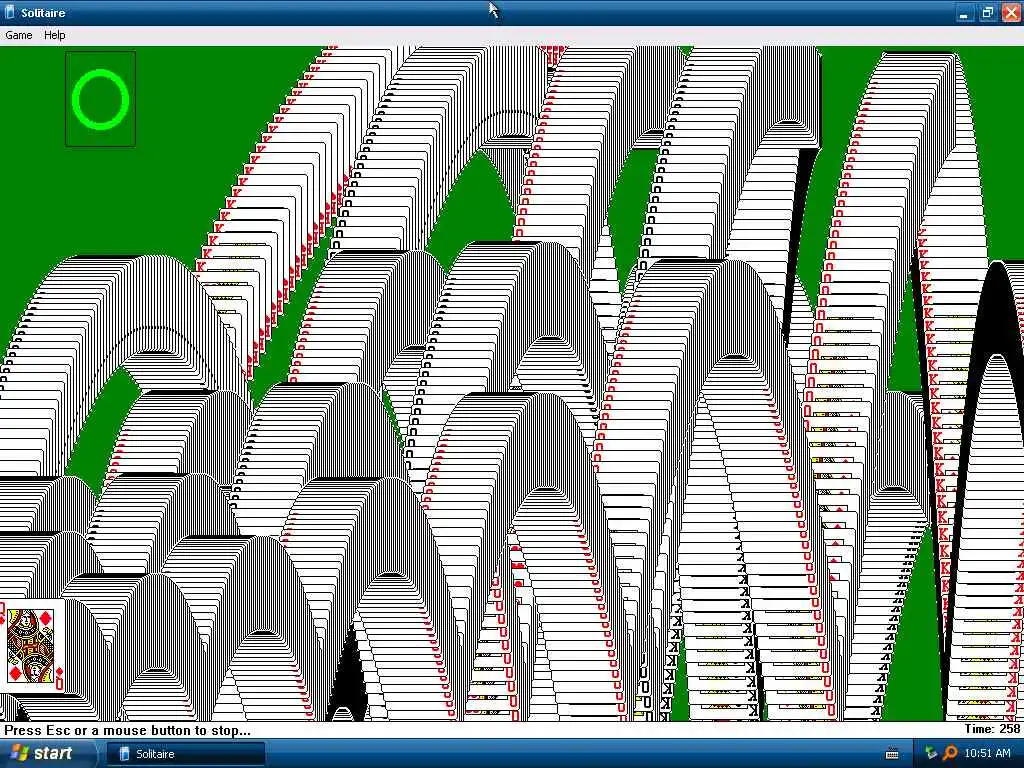Click the system tray clock

point(987,753)
